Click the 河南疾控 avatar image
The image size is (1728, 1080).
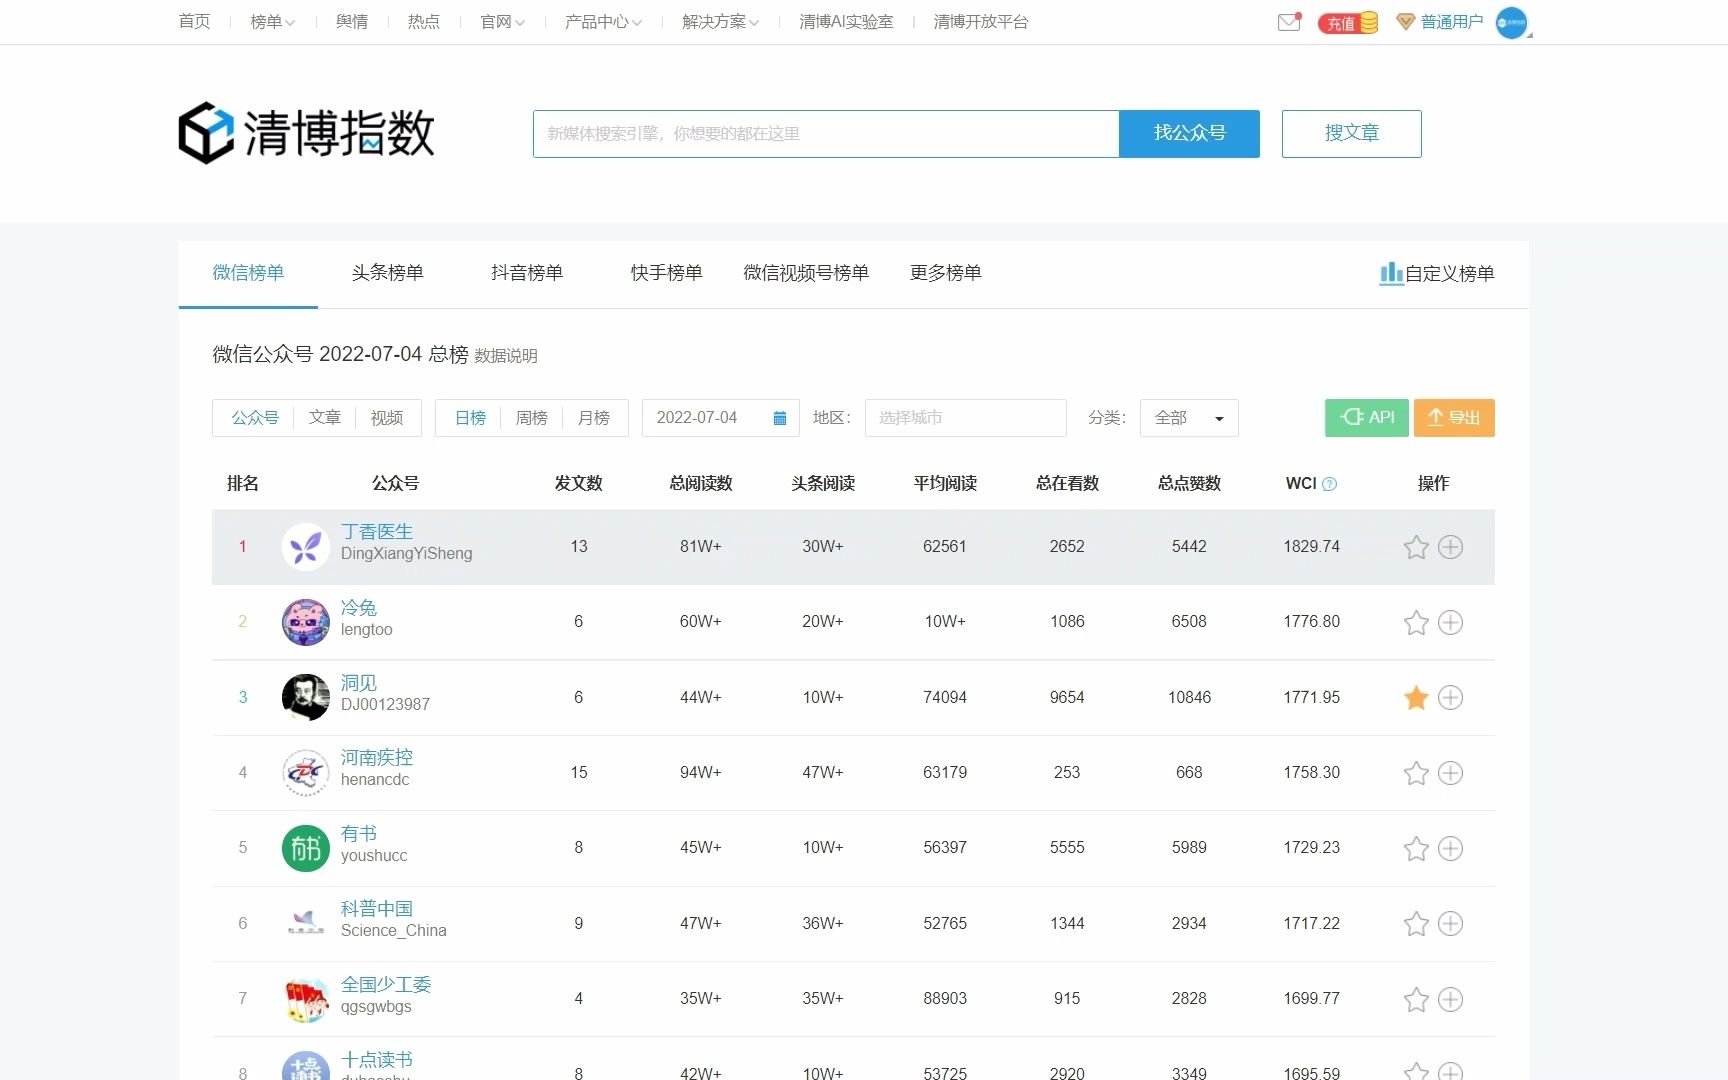[x=306, y=773]
